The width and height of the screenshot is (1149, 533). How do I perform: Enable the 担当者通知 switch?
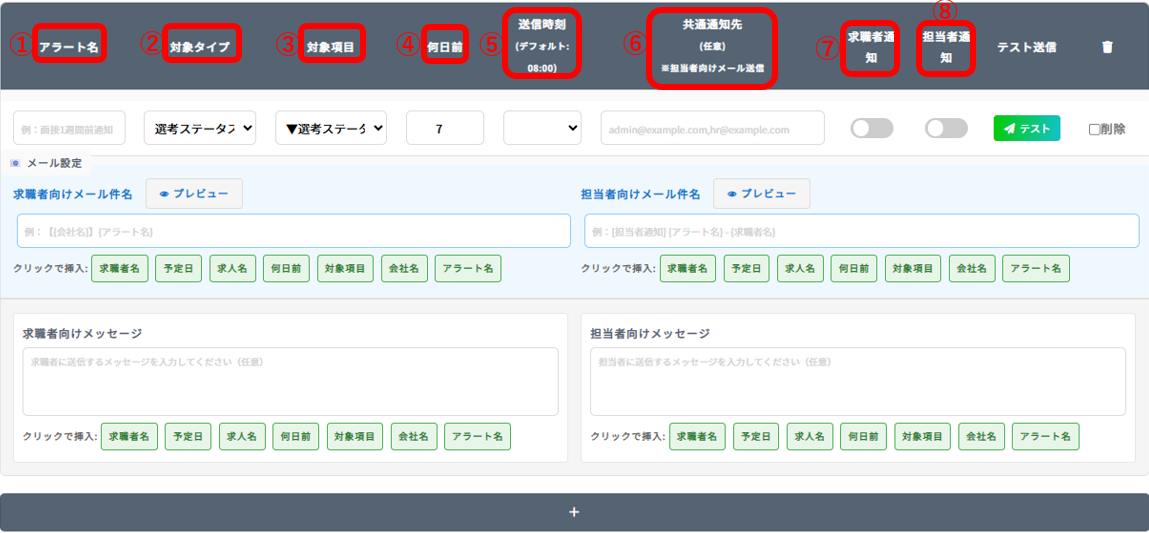946,128
